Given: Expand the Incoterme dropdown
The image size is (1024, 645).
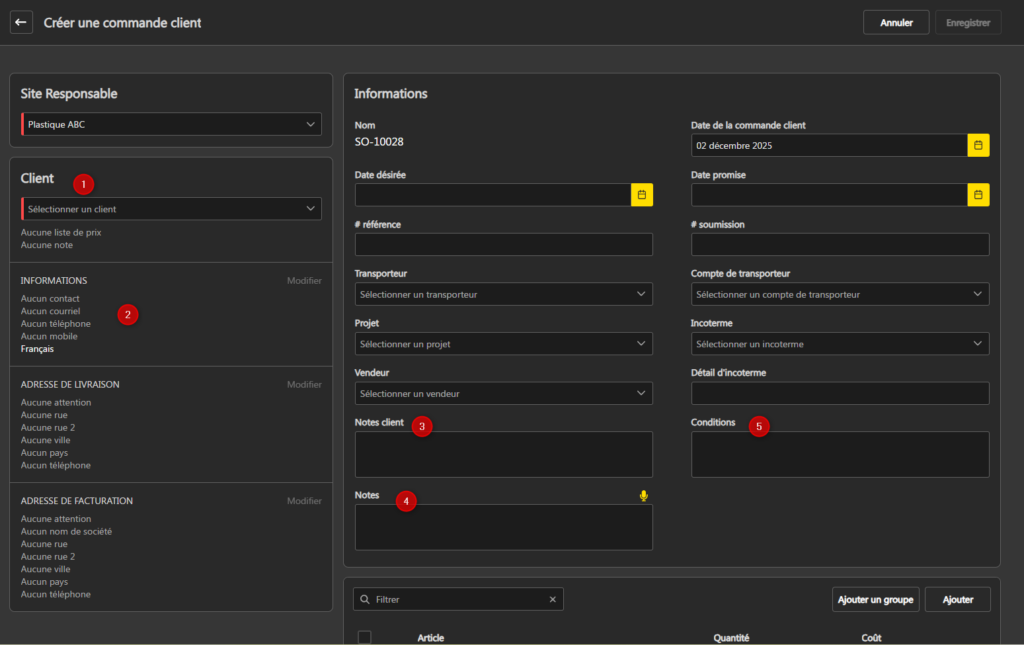Looking at the screenshot, I should (x=839, y=344).
